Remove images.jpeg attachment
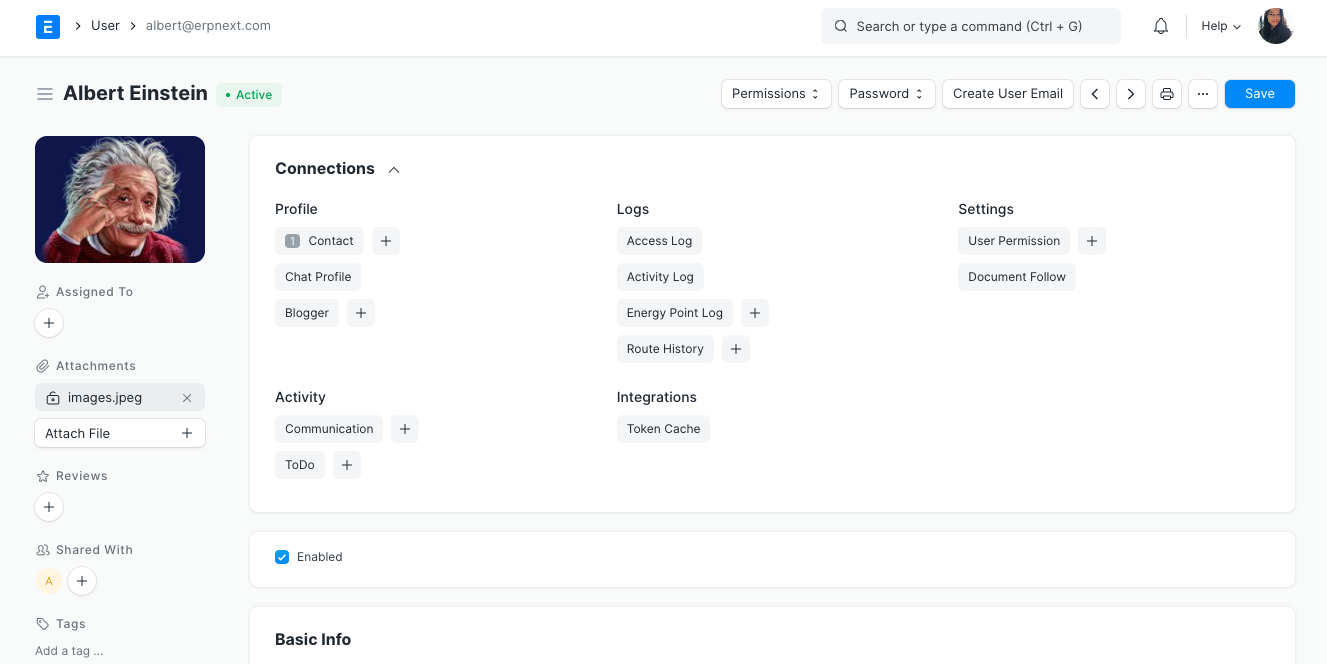Image resolution: width=1327 pixels, height=664 pixels. pyautogui.click(x=187, y=398)
